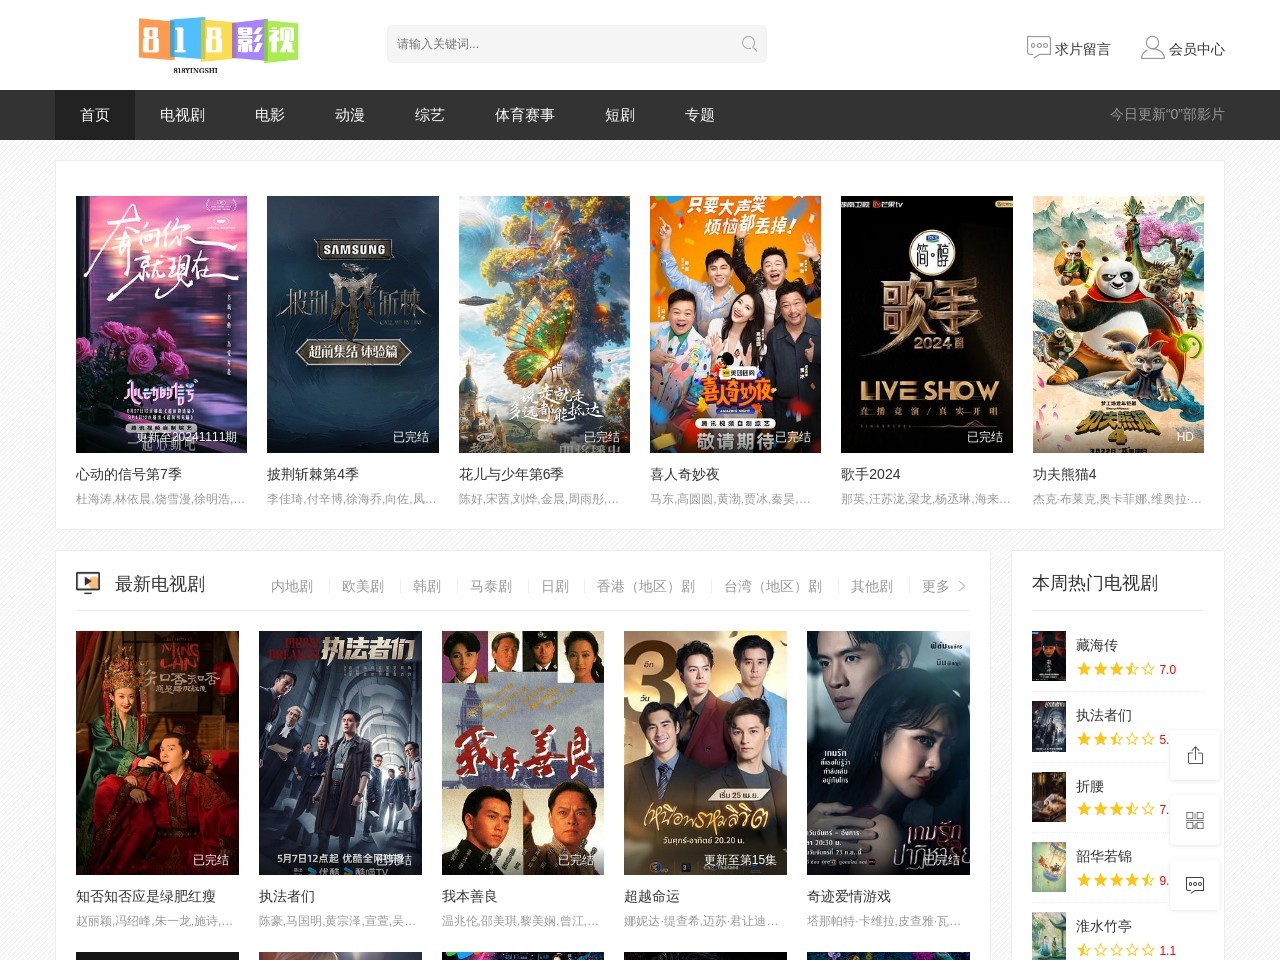Filter by 其他剧 category
The image size is (1280, 960).
[x=872, y=586]
